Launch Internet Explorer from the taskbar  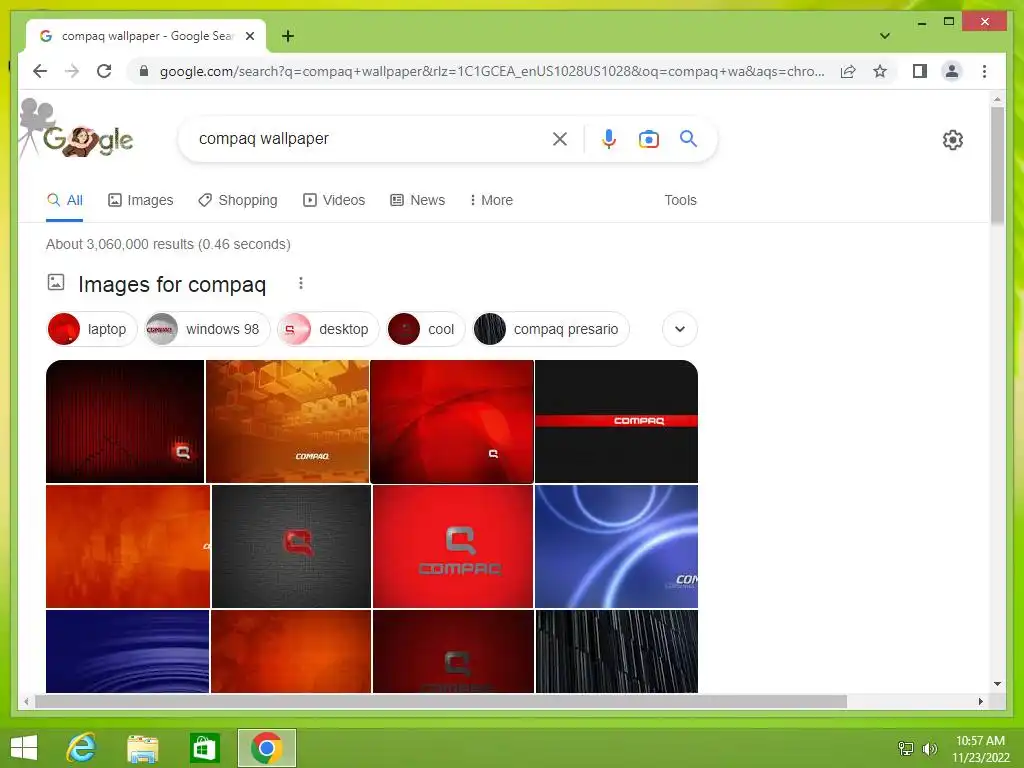point(82,748)
